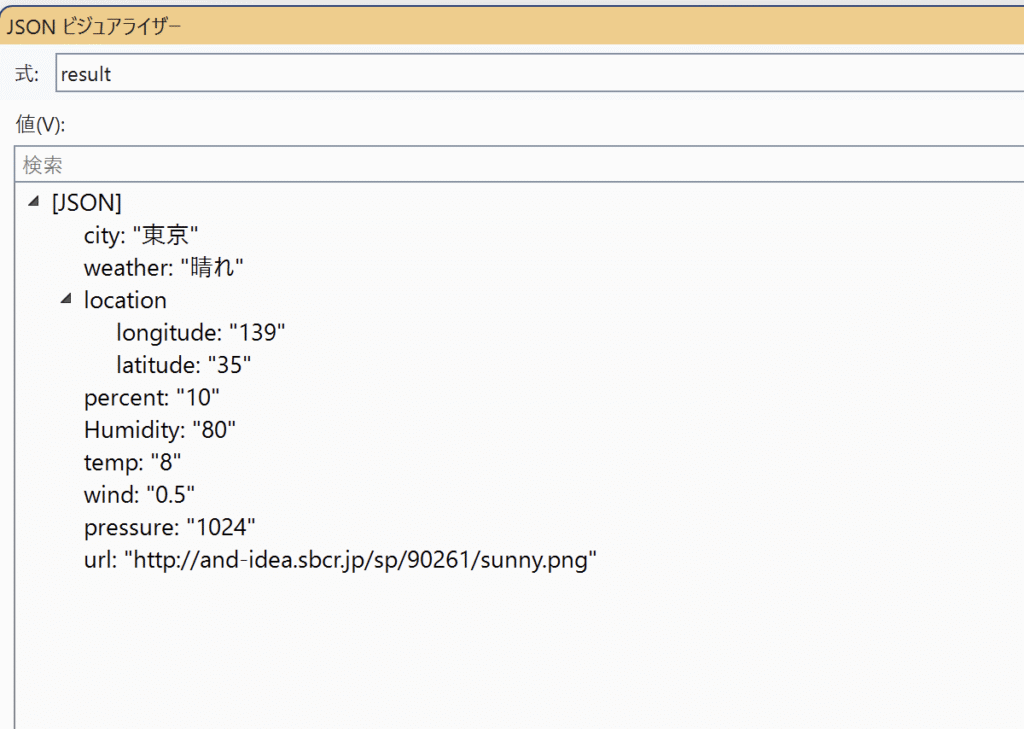The image size is (1024, 729).
Task: Collapse the location node arrow
Action: 66,299
